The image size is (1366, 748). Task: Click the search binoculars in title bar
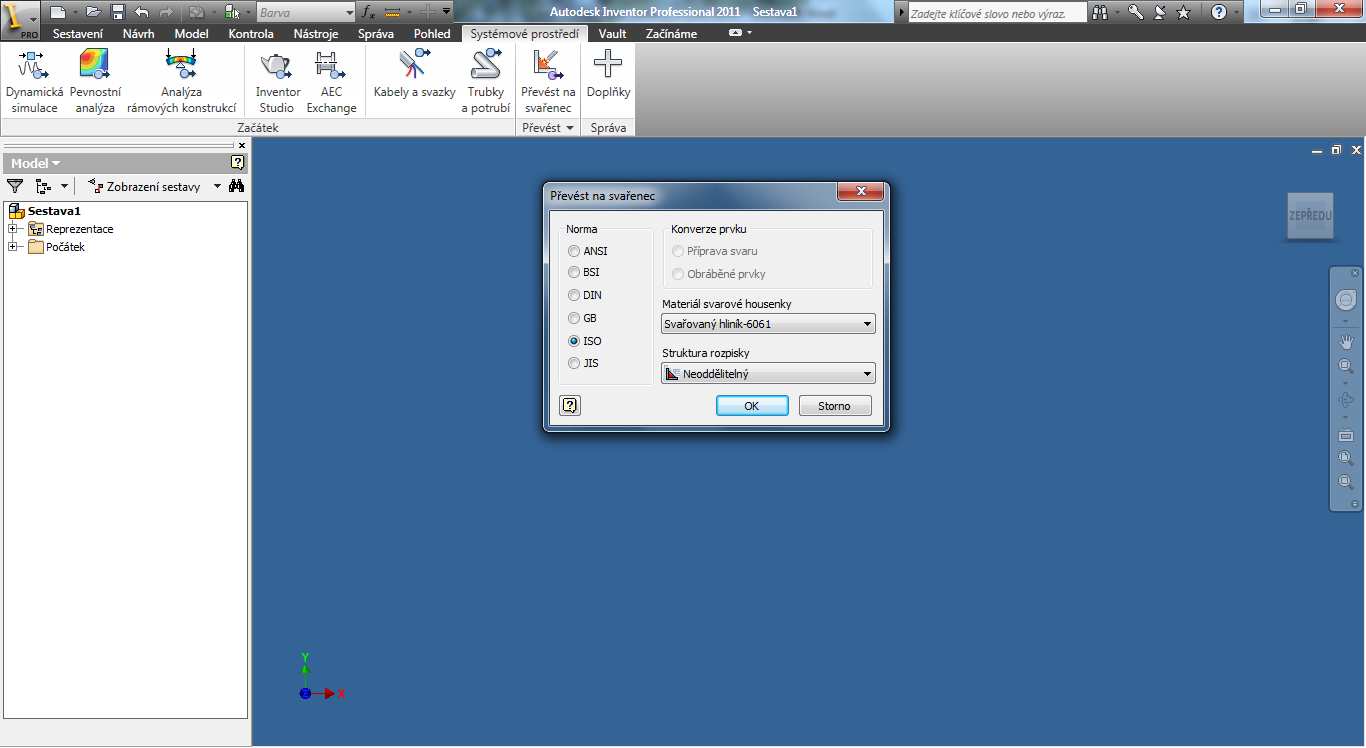(1101, 12)
